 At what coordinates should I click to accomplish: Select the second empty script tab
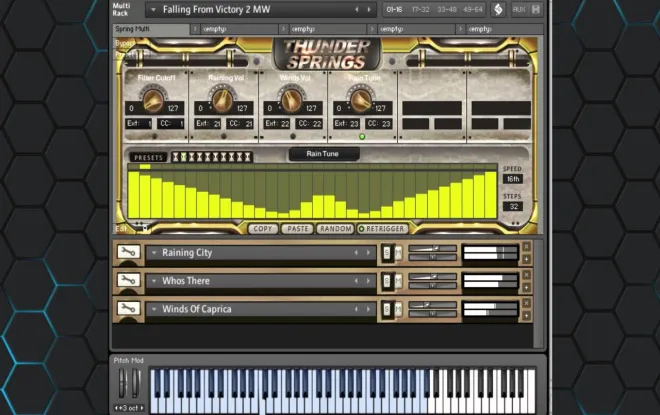[x=327, y=29]
